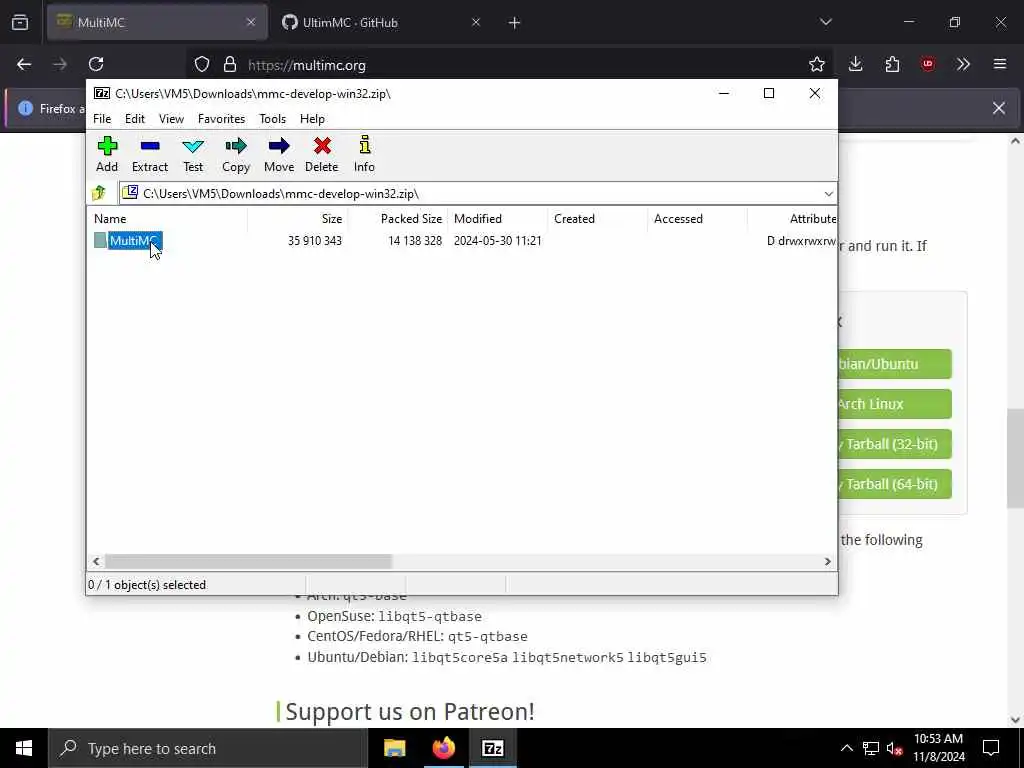Click the 7-Zip taskbar icon
This screenshot has width=1024, height=768.
click(x=492, y=748)
